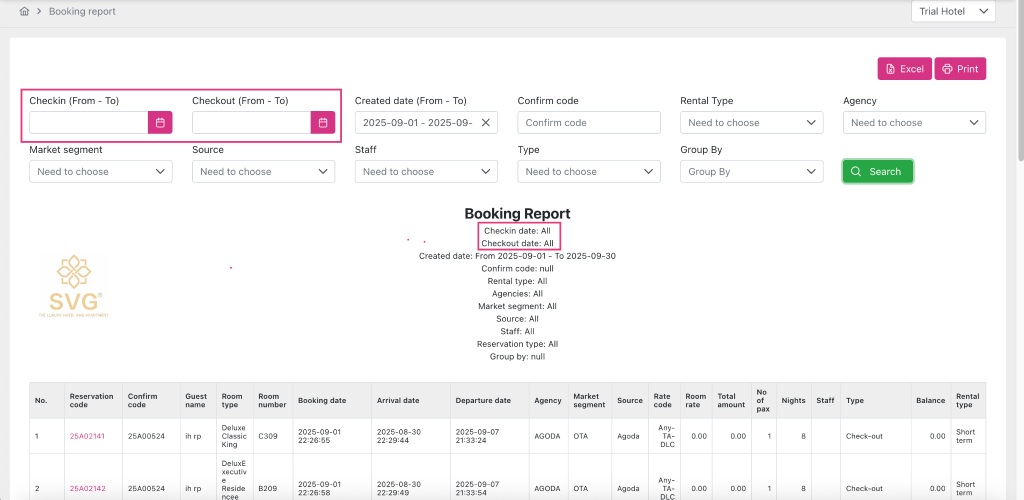Type in the Confirm code field

[x=588, y=122]
